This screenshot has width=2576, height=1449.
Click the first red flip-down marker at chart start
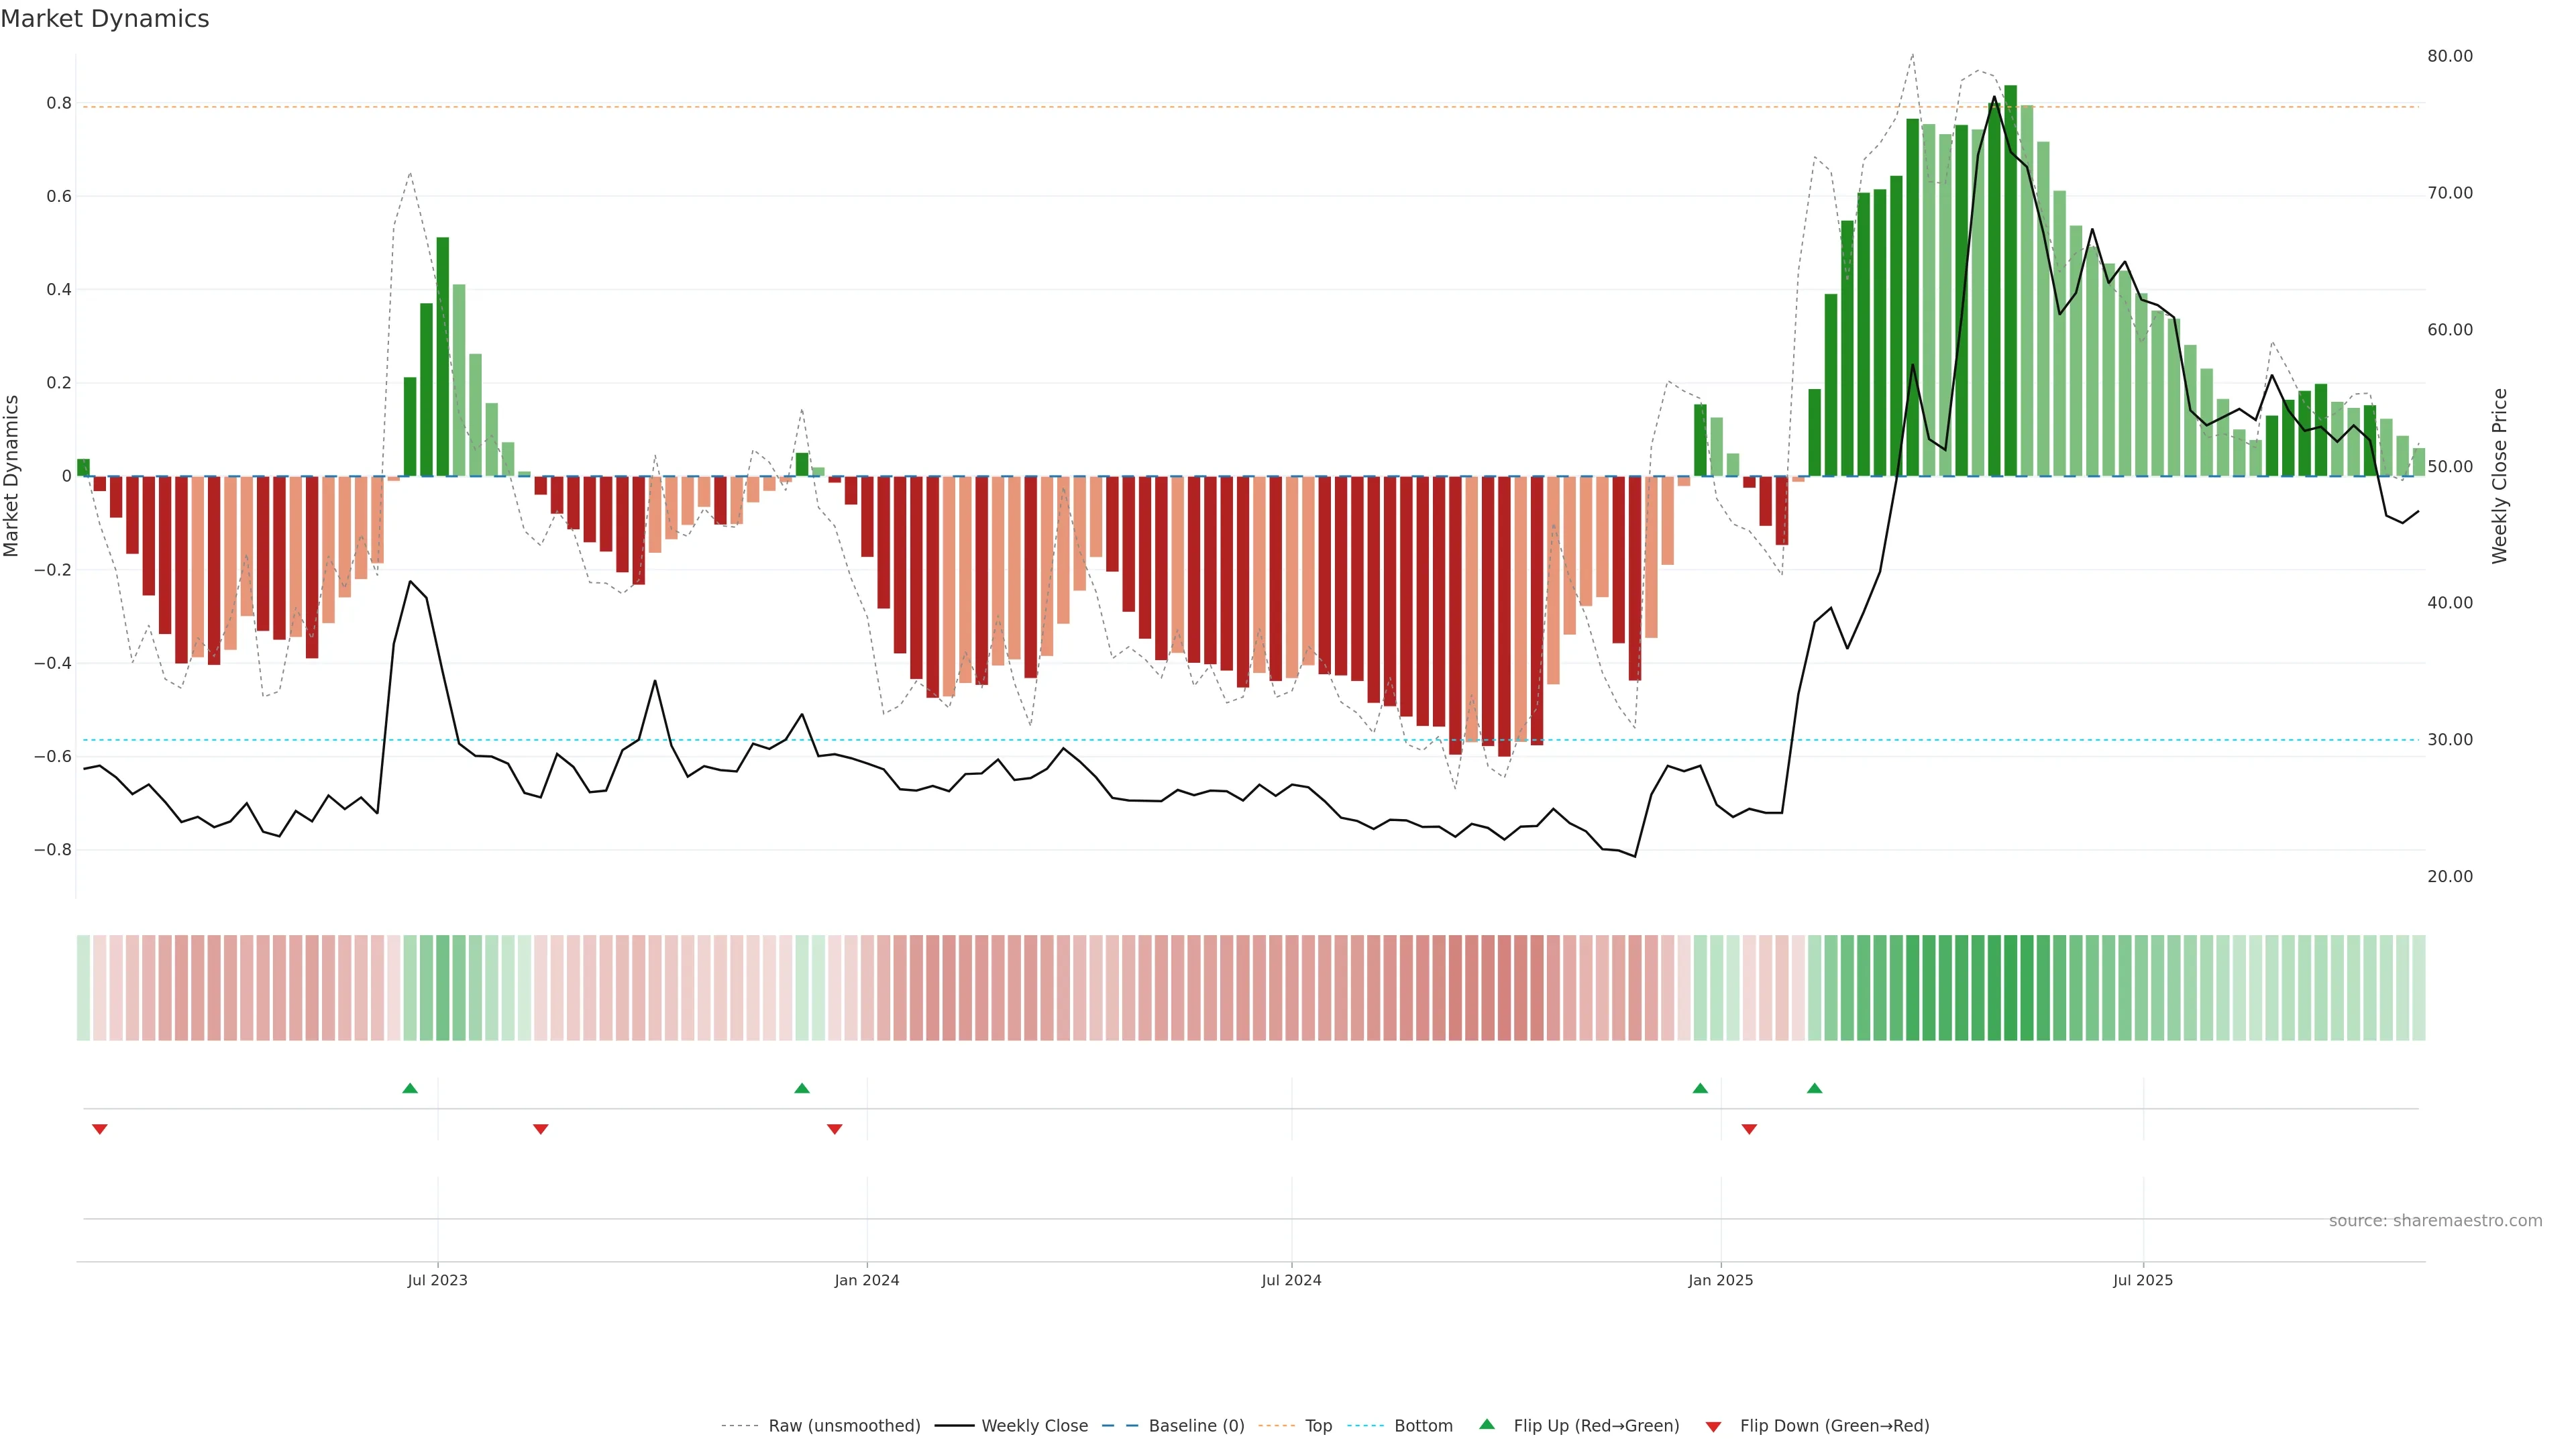[x=100, y=1129]
